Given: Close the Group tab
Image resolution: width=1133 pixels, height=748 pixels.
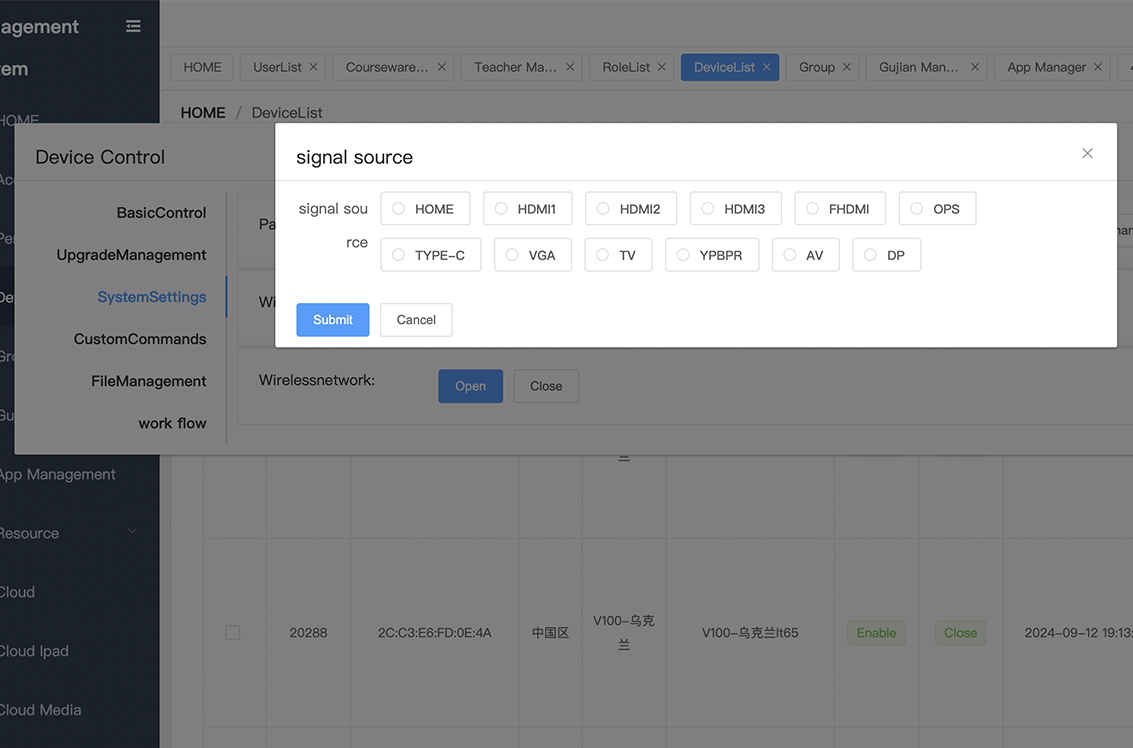Looking at the screenshot, I should point(846,67).
